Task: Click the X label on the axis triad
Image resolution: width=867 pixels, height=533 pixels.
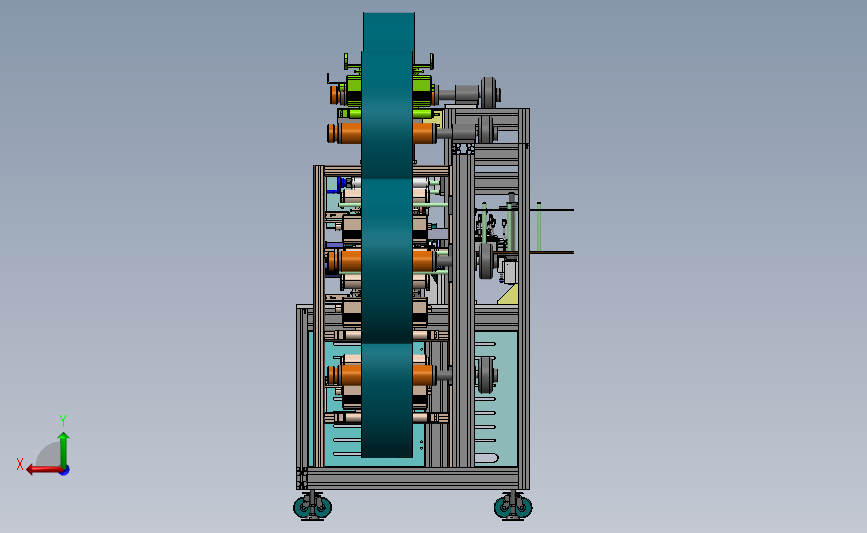Action: (20, 464)
